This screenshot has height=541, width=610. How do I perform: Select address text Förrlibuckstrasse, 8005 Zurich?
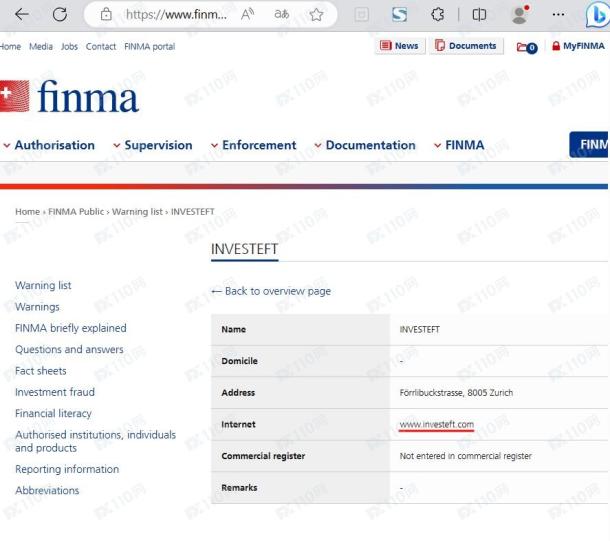click(x=456, y=392)
